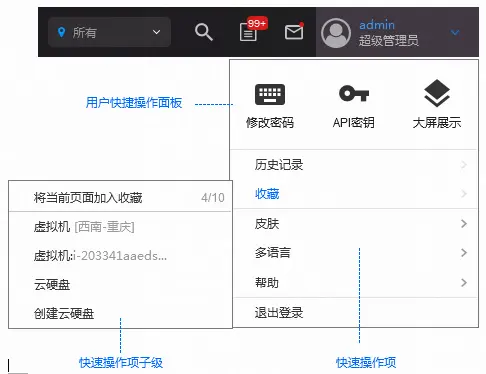Expand the 帮助 submenu arrow
Viewport: 486px width, 374px height.
click(x=464, y=282)
